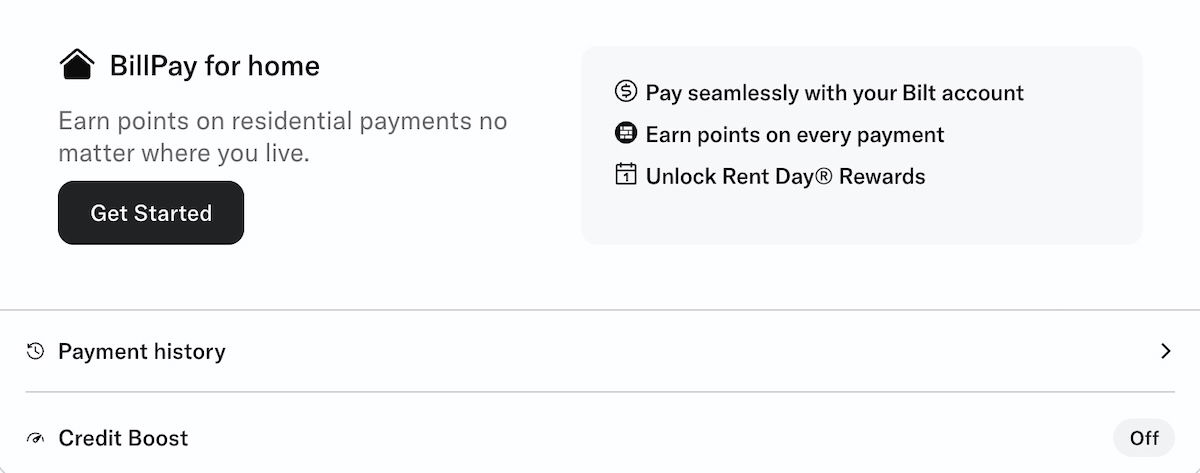This screenshot has height=473, width=1200.
Task: Click the Earn points on every payment text
Action: tap(795, 134)
